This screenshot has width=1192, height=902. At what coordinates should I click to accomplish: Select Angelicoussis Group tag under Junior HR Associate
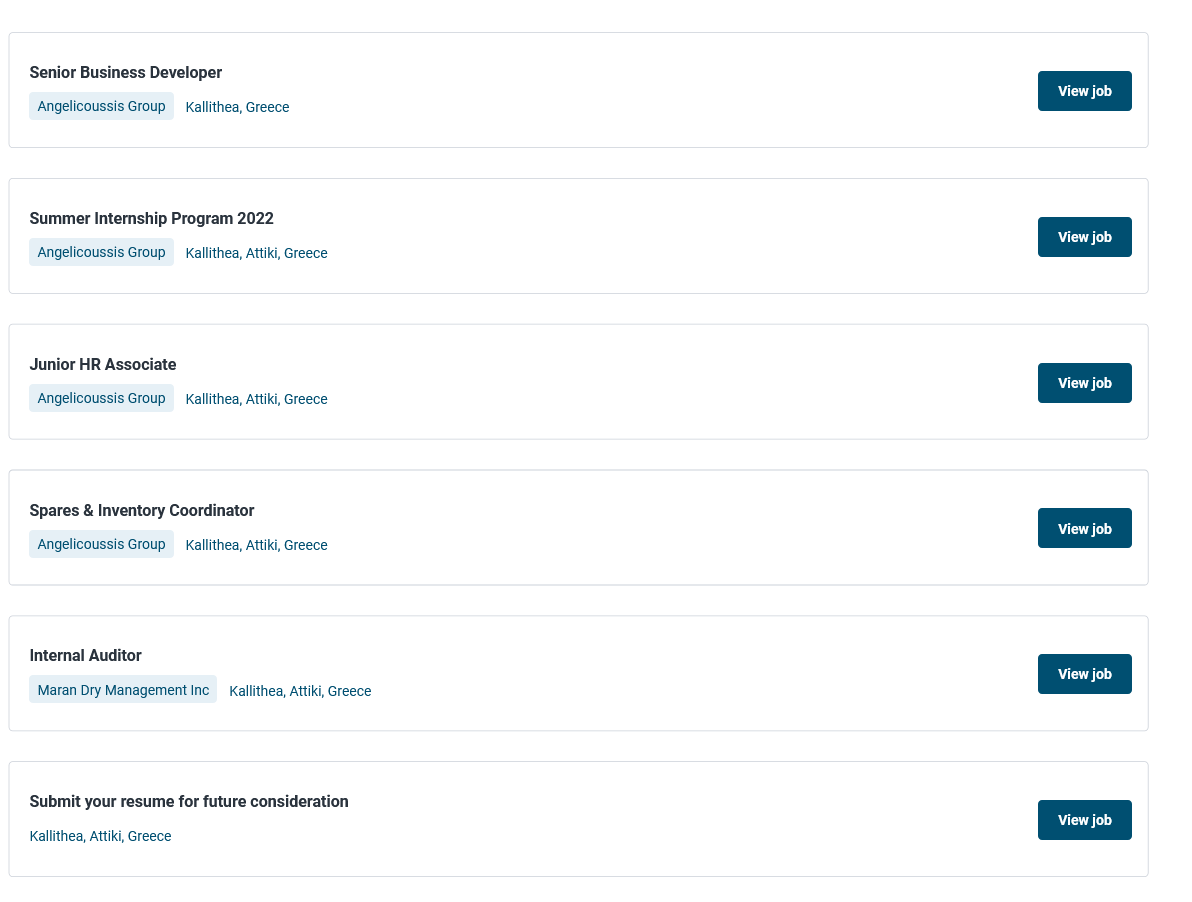[x=101, y=398]
